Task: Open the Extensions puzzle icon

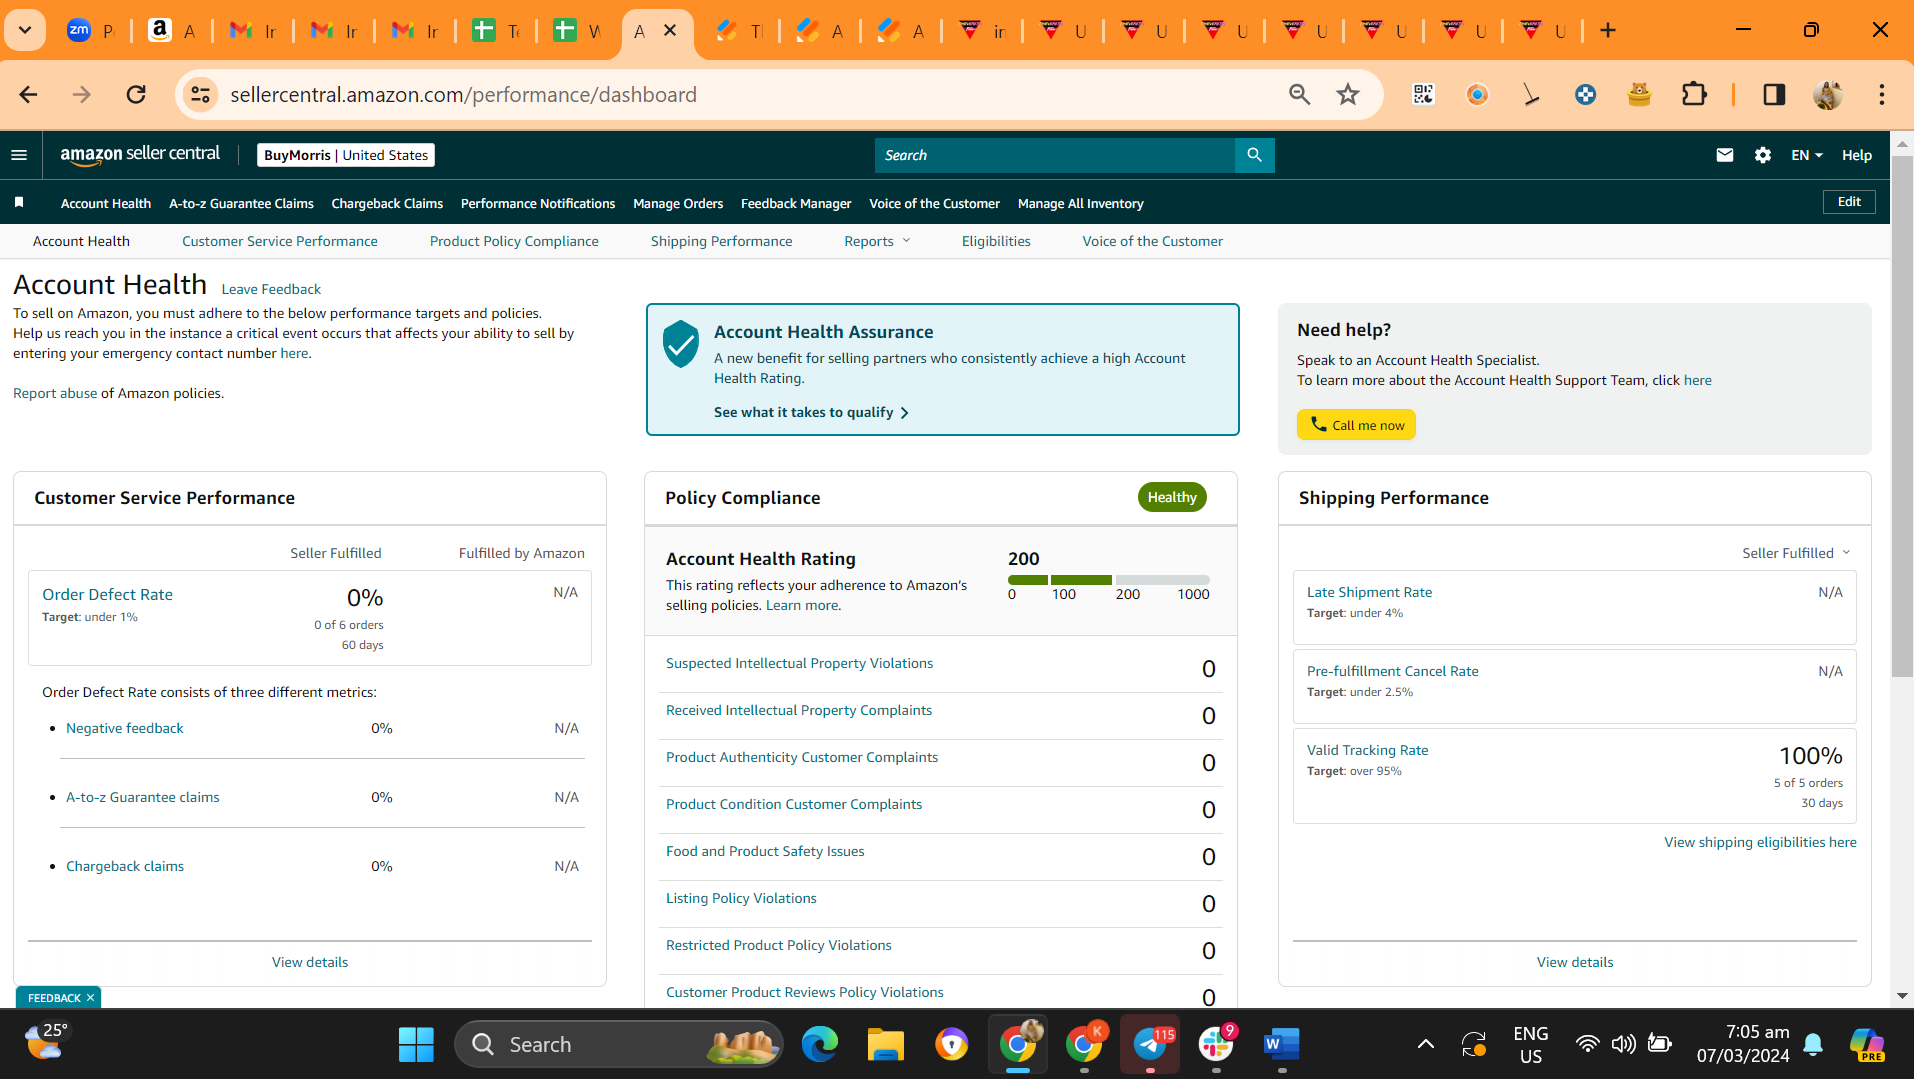Action: [1694, 95]
